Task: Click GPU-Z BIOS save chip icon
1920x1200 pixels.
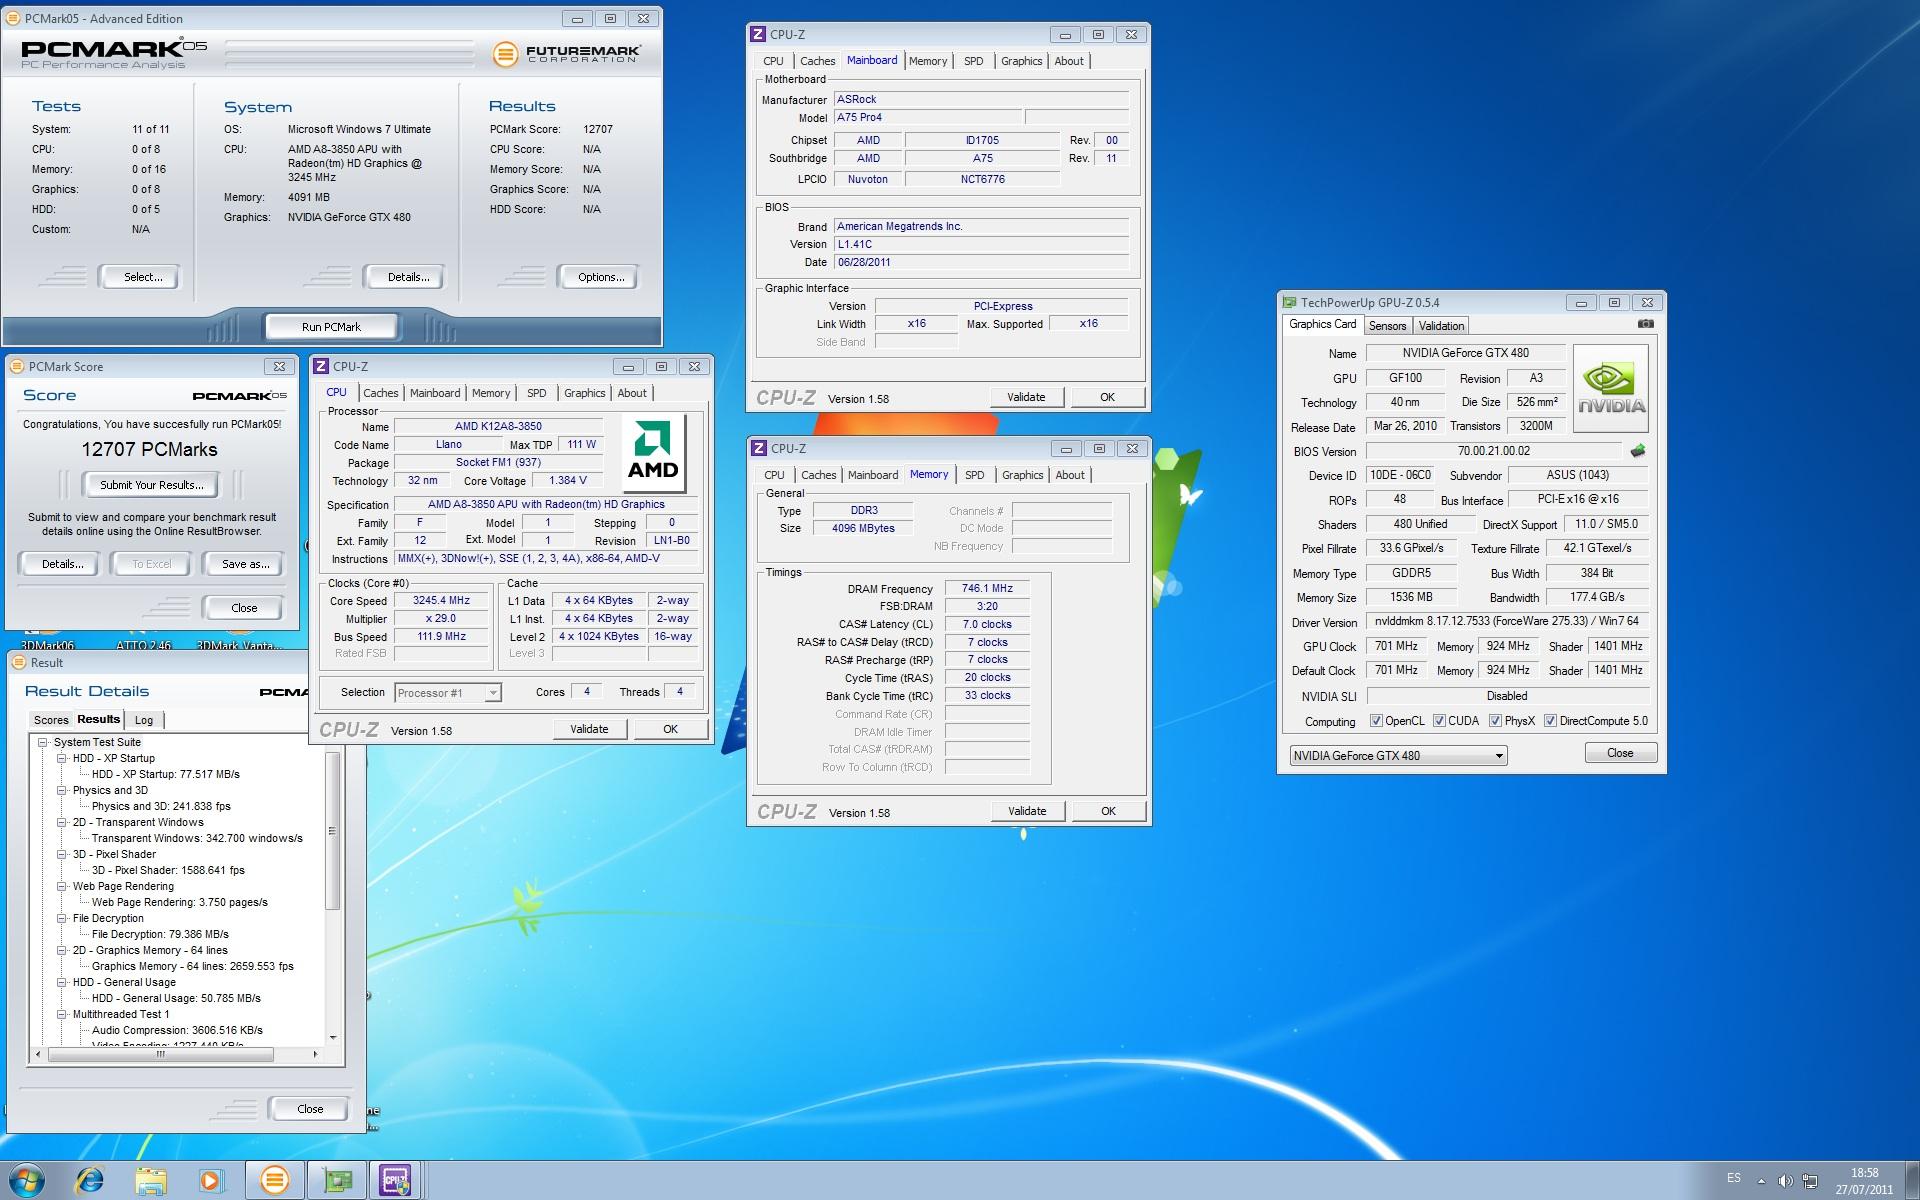Action: (1638, 451)
